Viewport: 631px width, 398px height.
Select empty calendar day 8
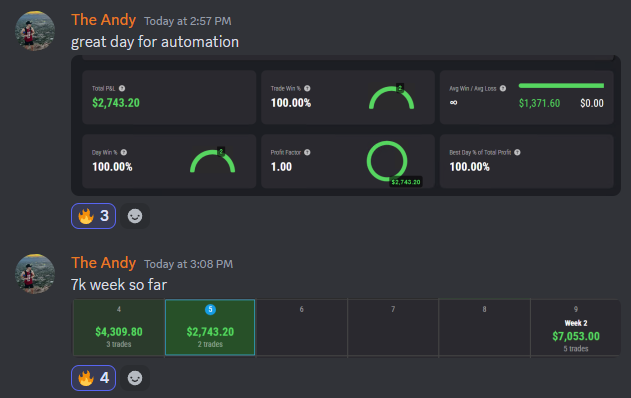[x=485, y=328]
